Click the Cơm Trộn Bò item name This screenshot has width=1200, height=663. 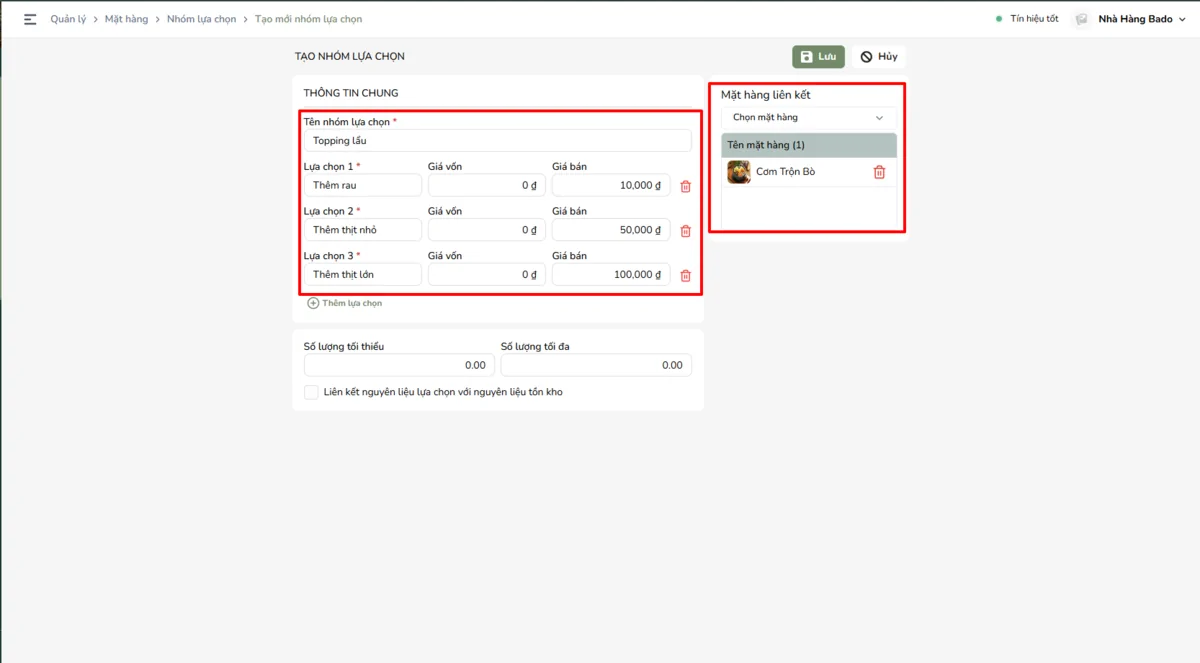785,172
